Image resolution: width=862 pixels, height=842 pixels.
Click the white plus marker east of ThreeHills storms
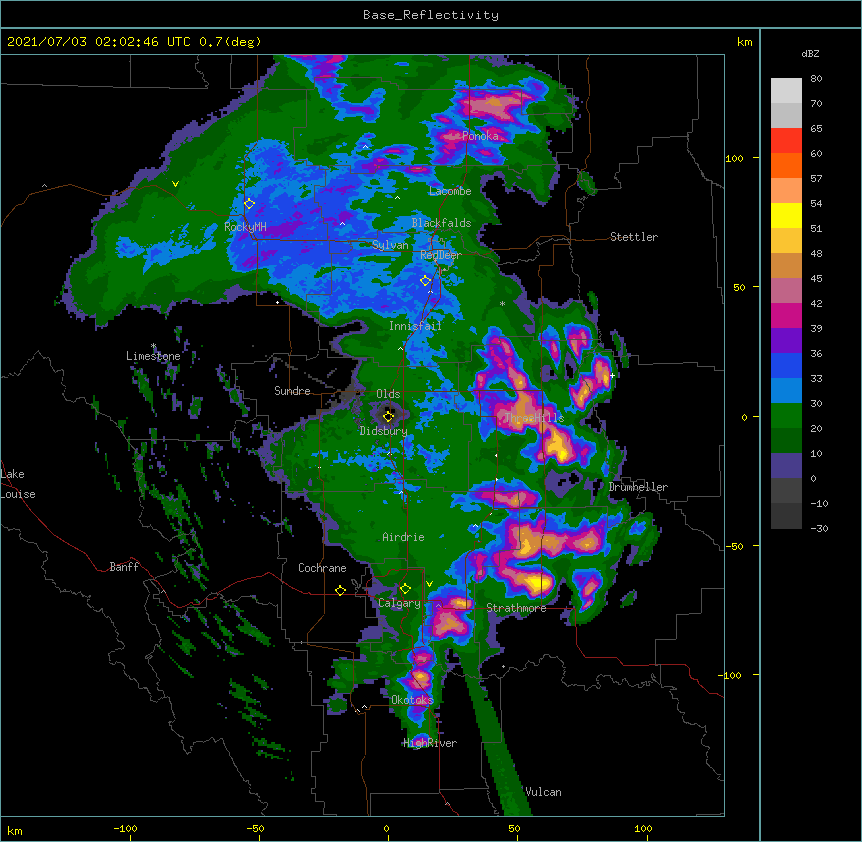612,375
